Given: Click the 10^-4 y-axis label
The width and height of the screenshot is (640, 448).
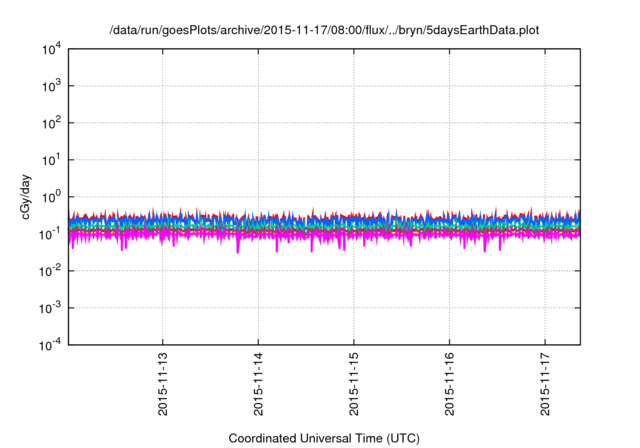Looking at the screenshot, I should coord(50,346).
